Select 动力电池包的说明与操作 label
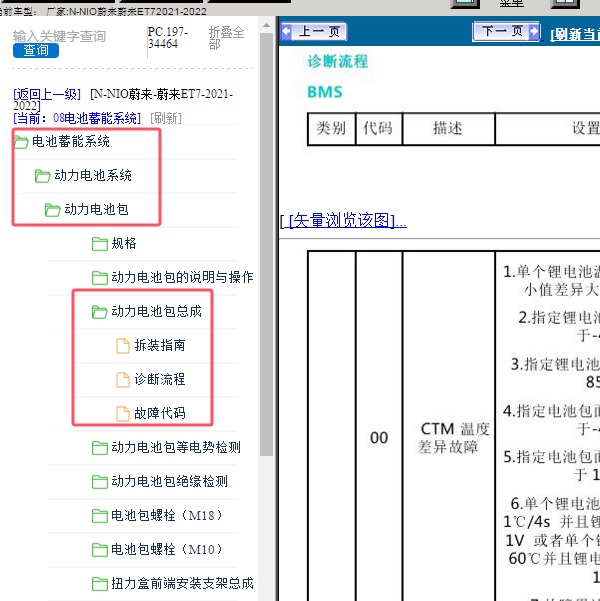This screenshot has width=600, height=601. coord(182,277)
